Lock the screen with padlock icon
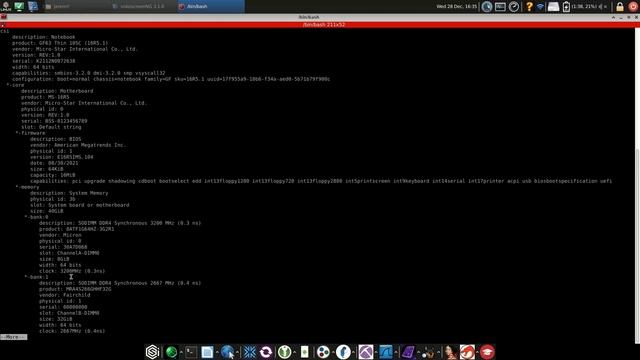 click(620, 7)
